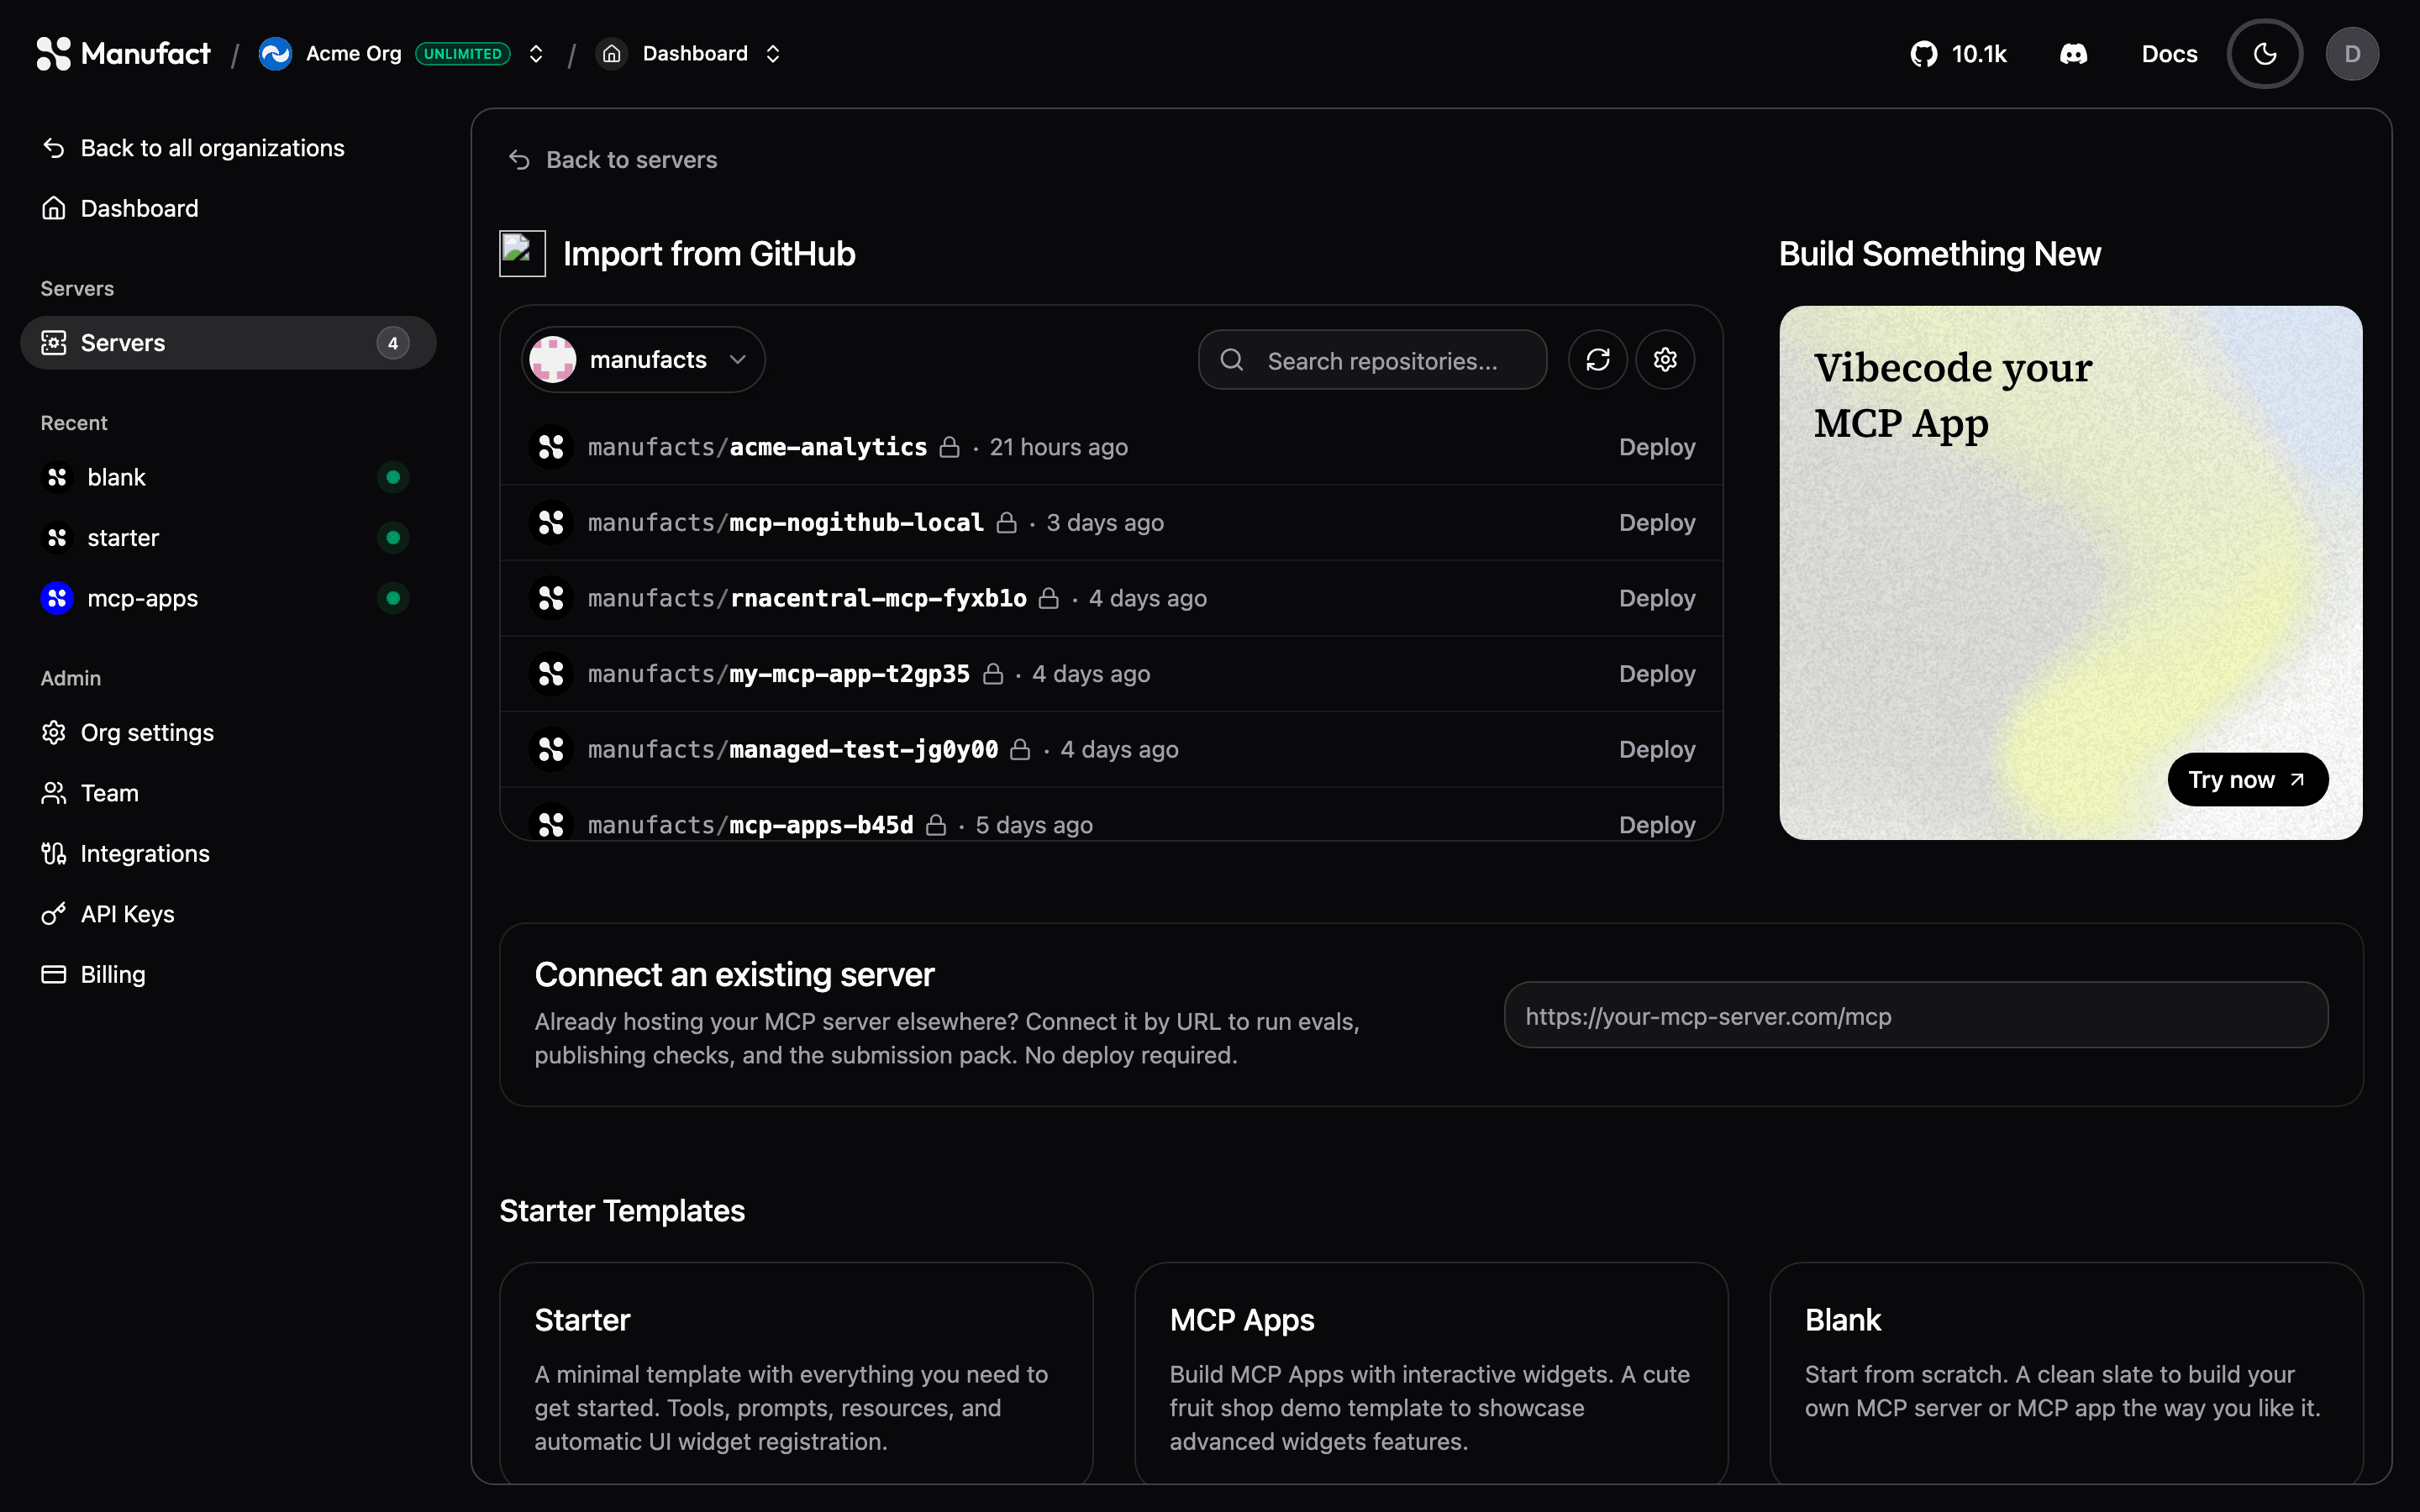Image resolution: width=2420 pixels, height=1512 pixels.
Task: Click Try now on Vibecode card
Action: click(2247, 779)
